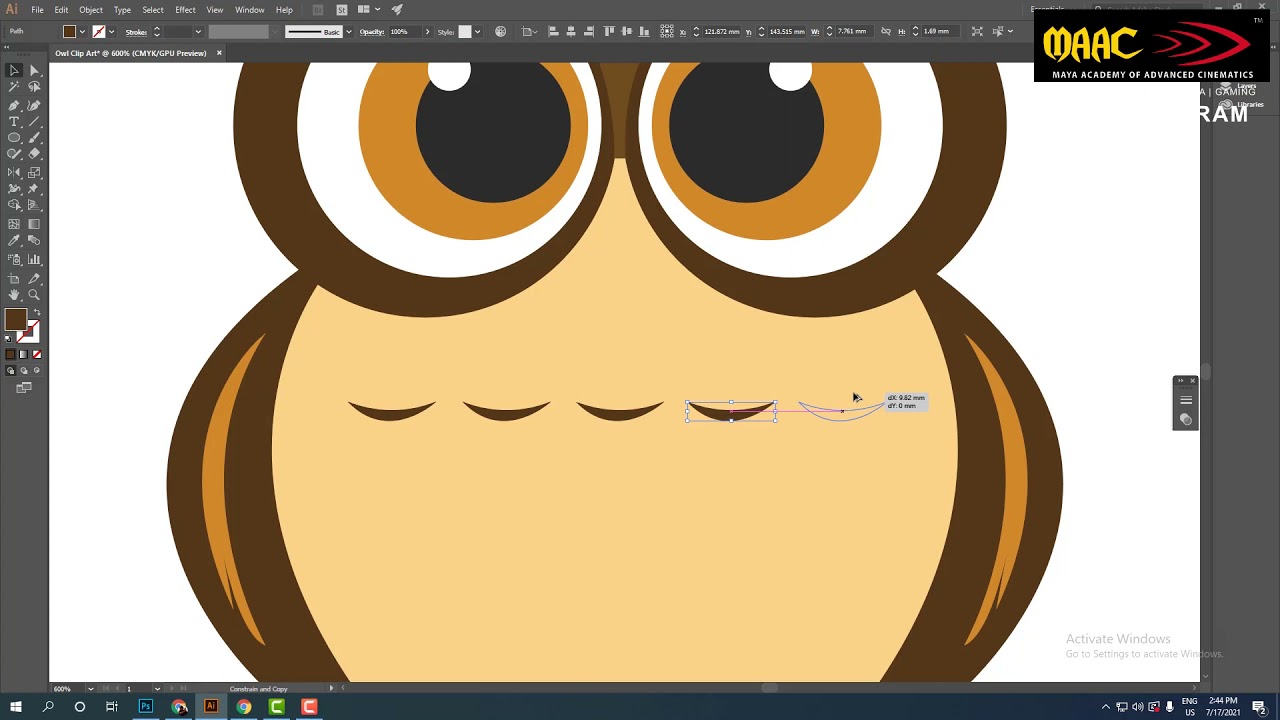
Task: Change the screen mode
Action: (x=24, y=388)
